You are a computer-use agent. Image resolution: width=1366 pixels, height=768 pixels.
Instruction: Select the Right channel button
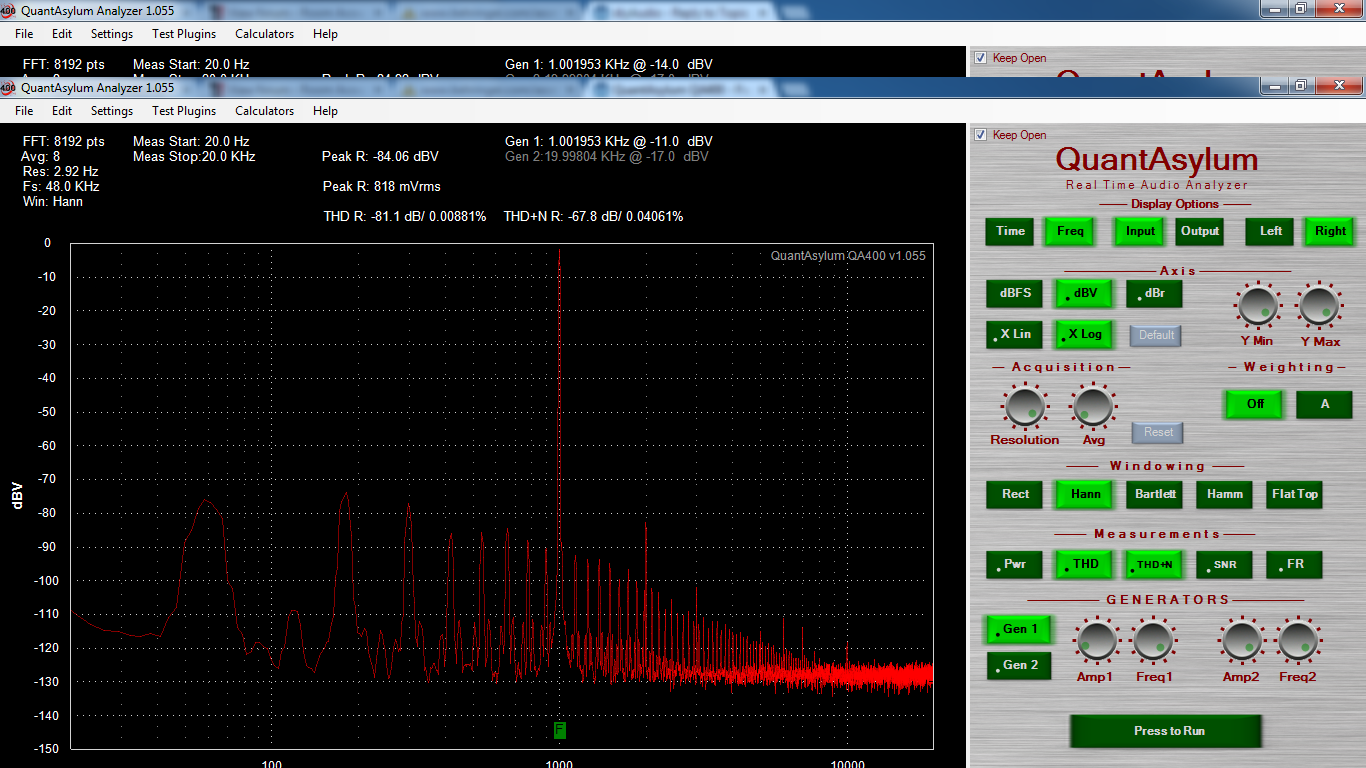(1330, 231)
